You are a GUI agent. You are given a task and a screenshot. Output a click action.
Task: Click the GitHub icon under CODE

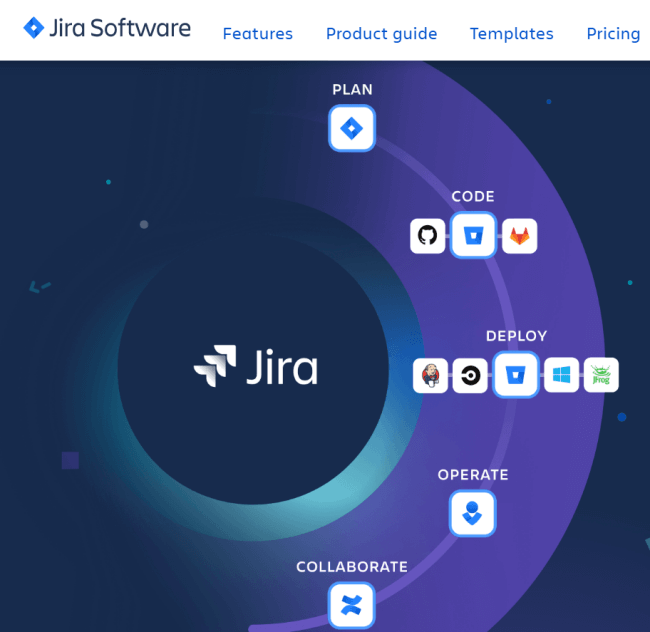pyautogui.click(x=427, y=236)
